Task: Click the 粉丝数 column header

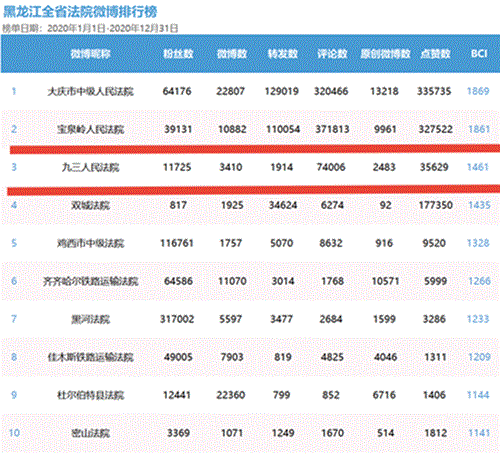Action: pyautogui.click(x=178, y=54)
